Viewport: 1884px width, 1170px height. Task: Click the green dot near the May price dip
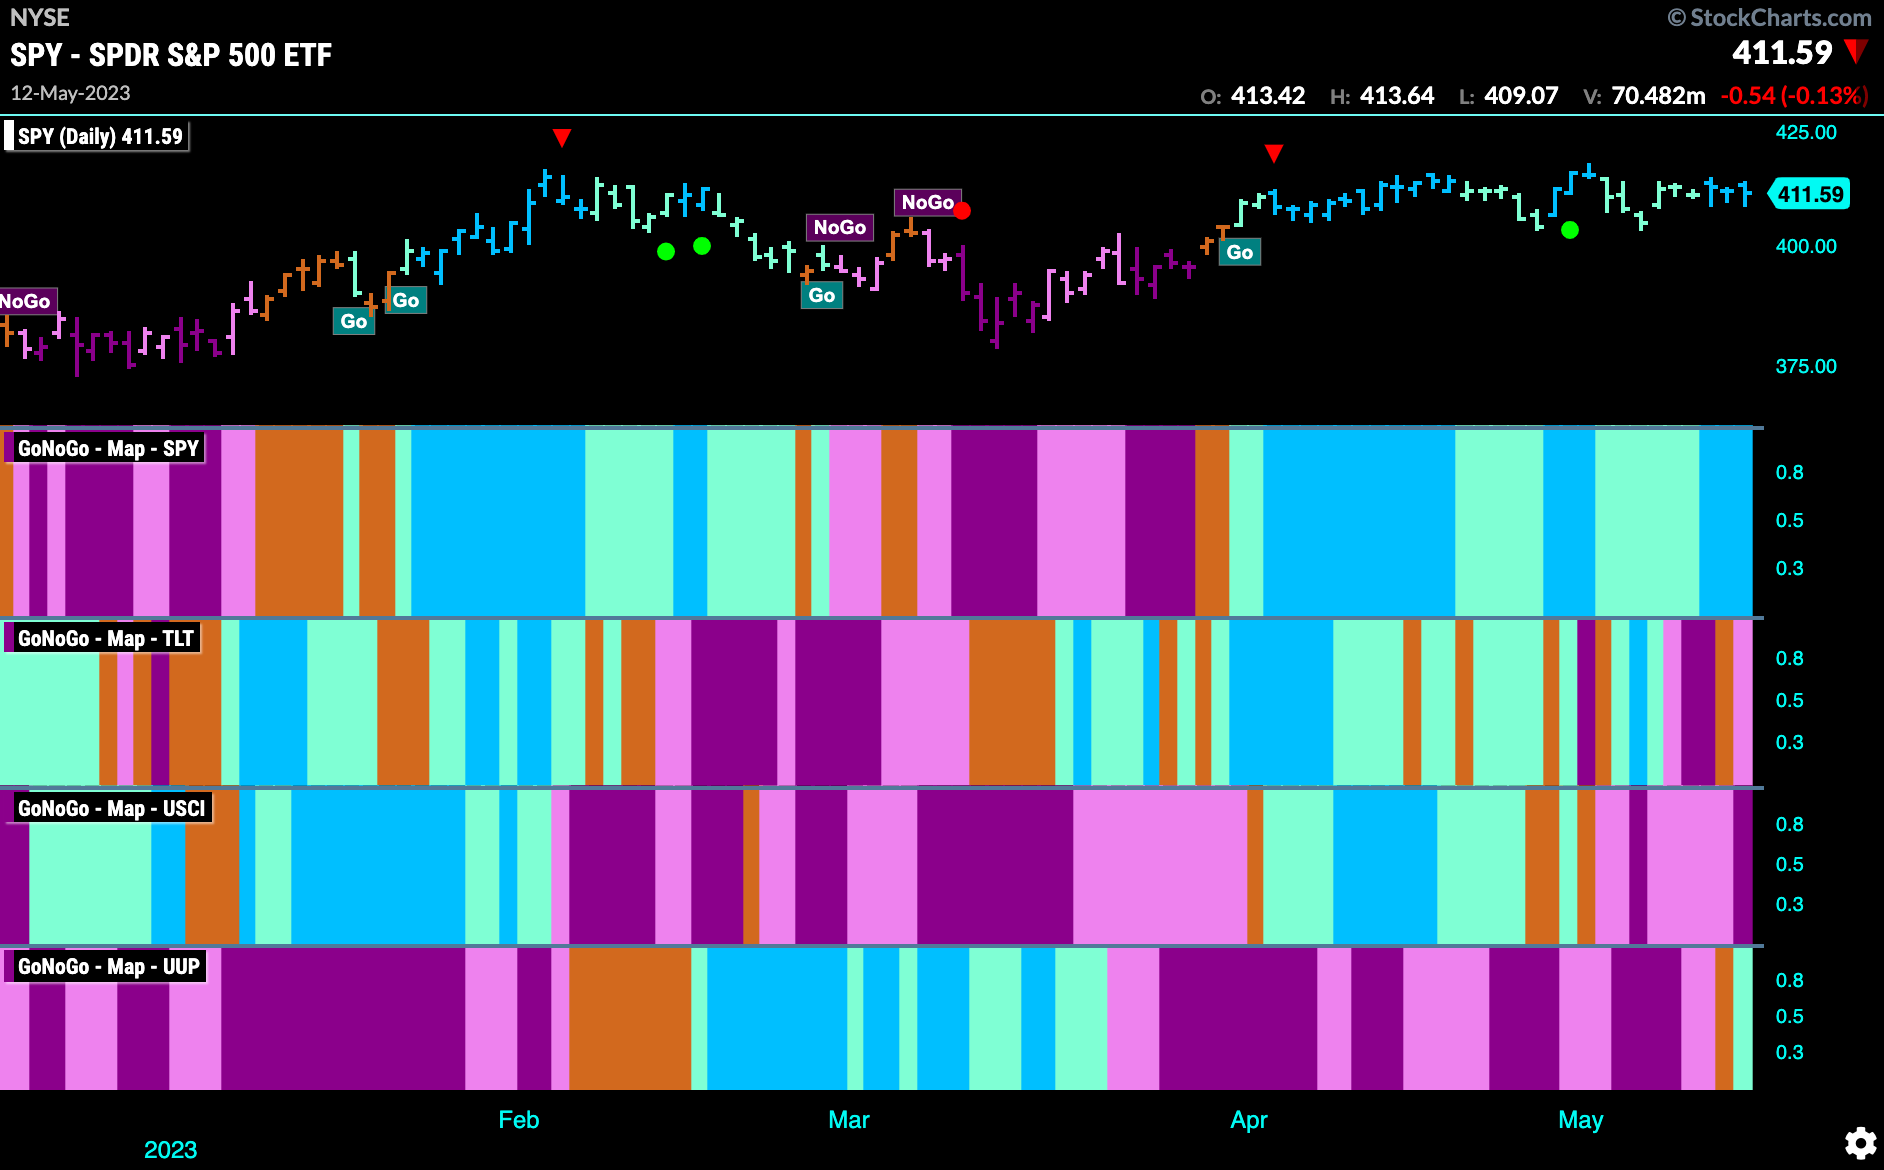click(x=1570, y=230)
